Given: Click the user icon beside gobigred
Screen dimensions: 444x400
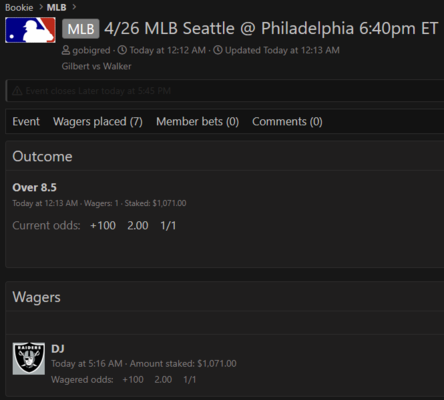Looking at the screenshot, I should click(x=66, y=50).
